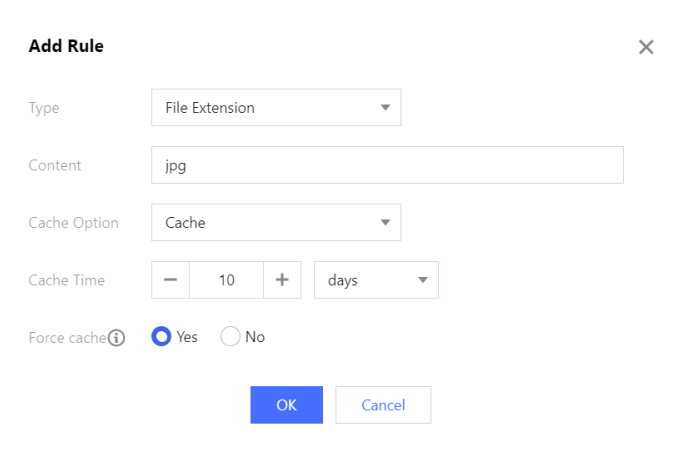
Task: Increase cache time with plus button
Action: point(282,280)
